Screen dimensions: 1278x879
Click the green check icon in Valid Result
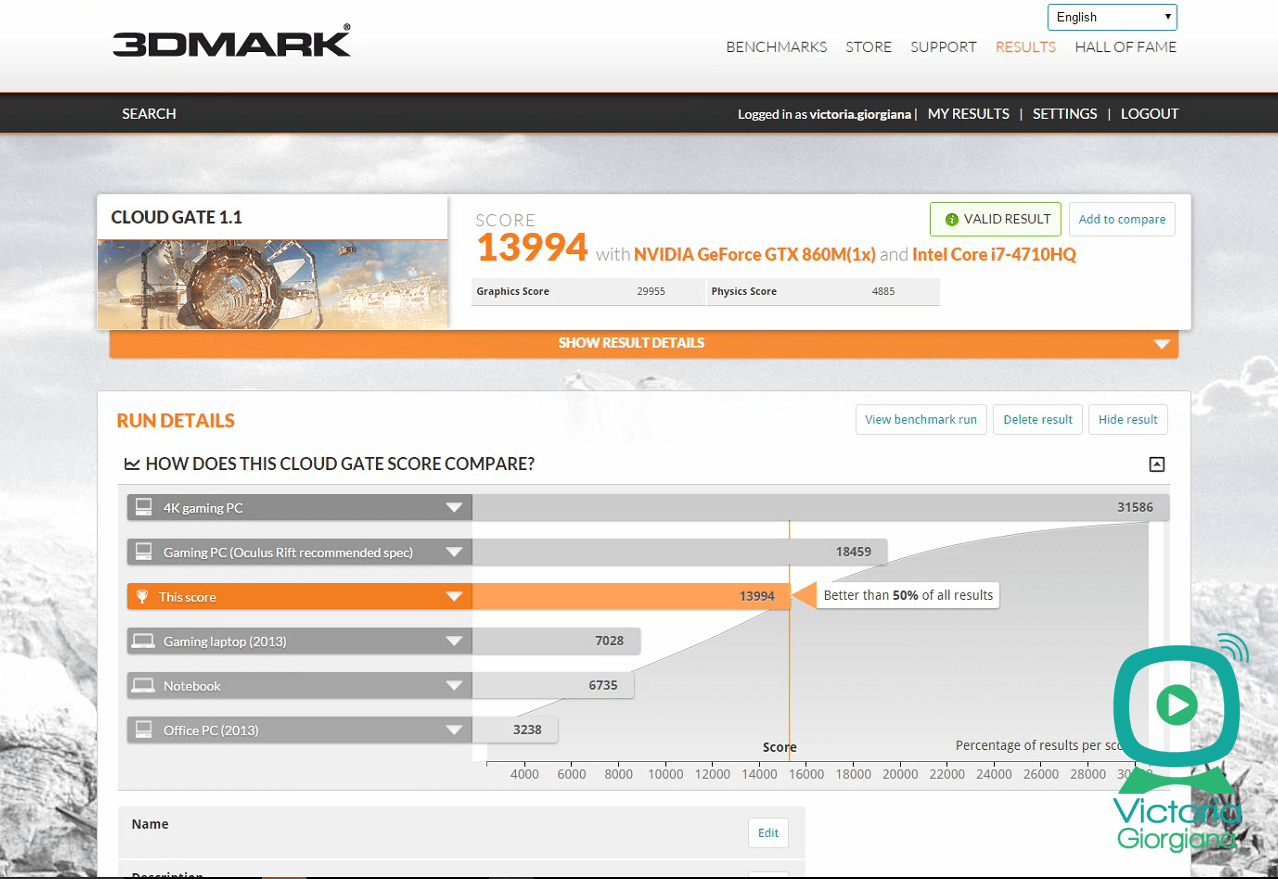point(951,219)
